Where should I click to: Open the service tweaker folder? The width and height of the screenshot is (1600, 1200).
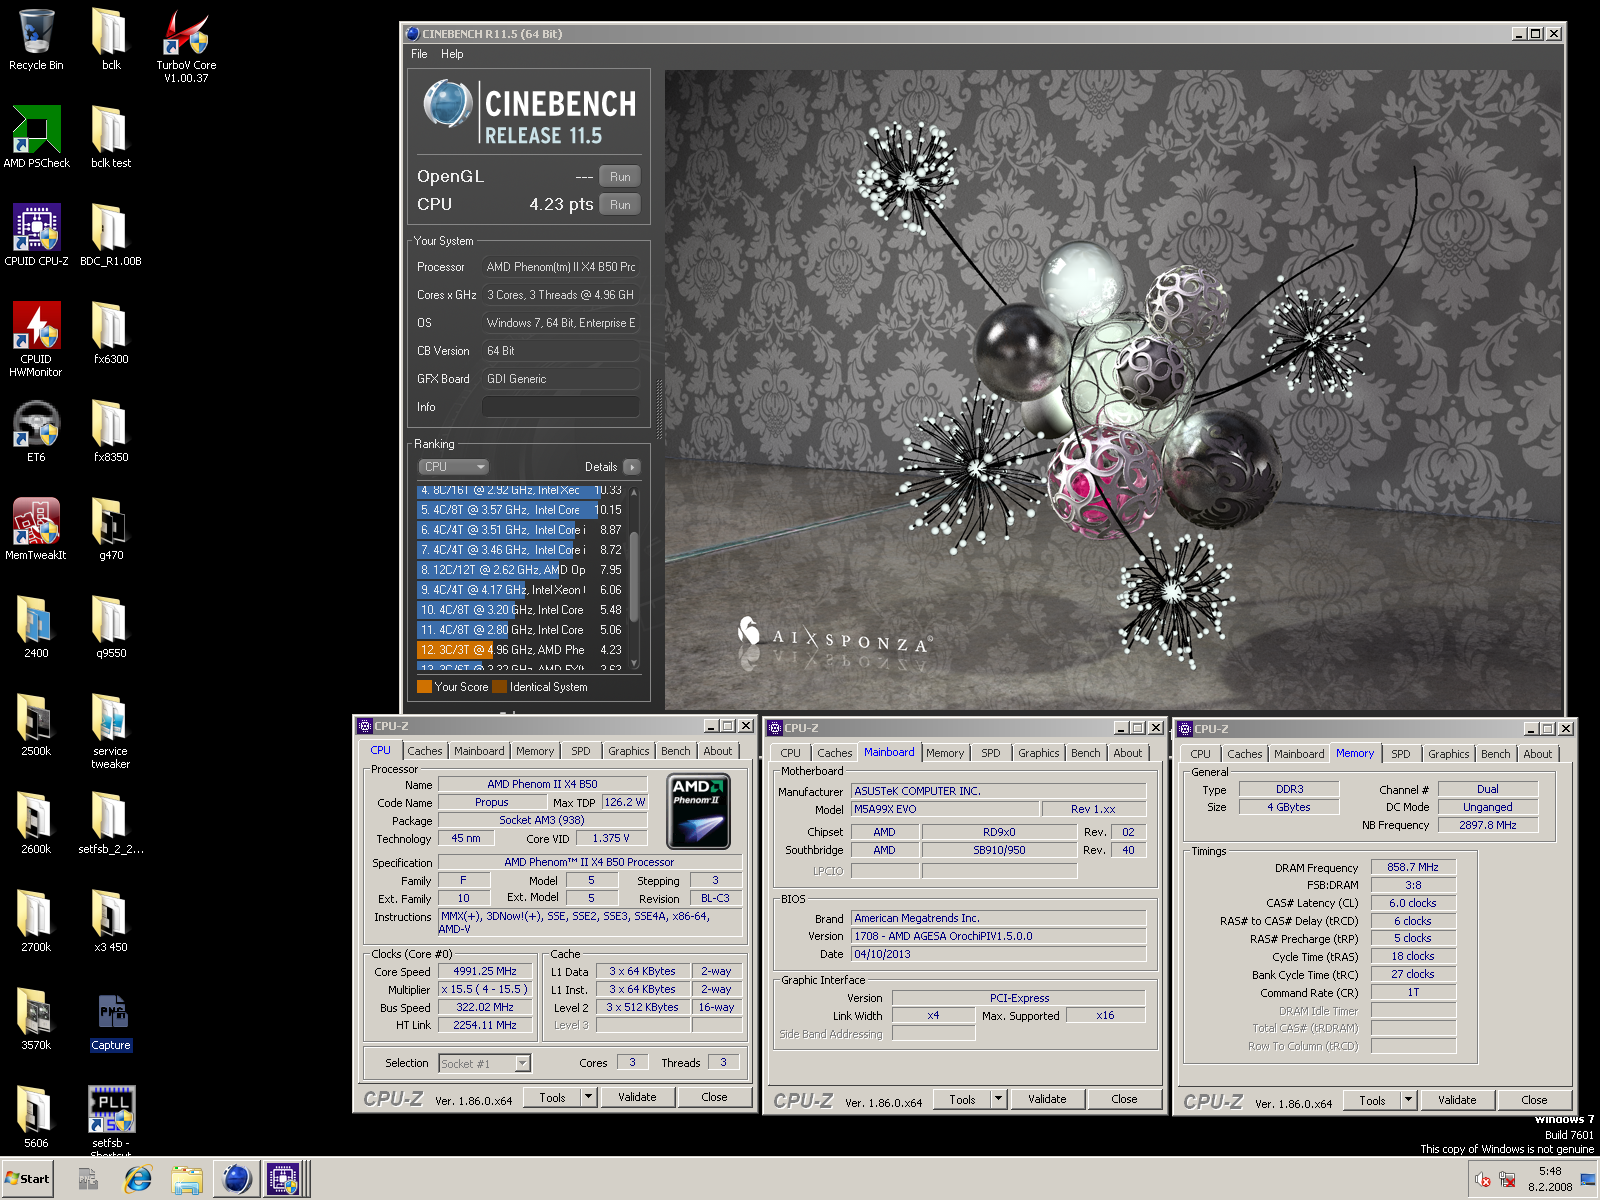coord(111,731)
